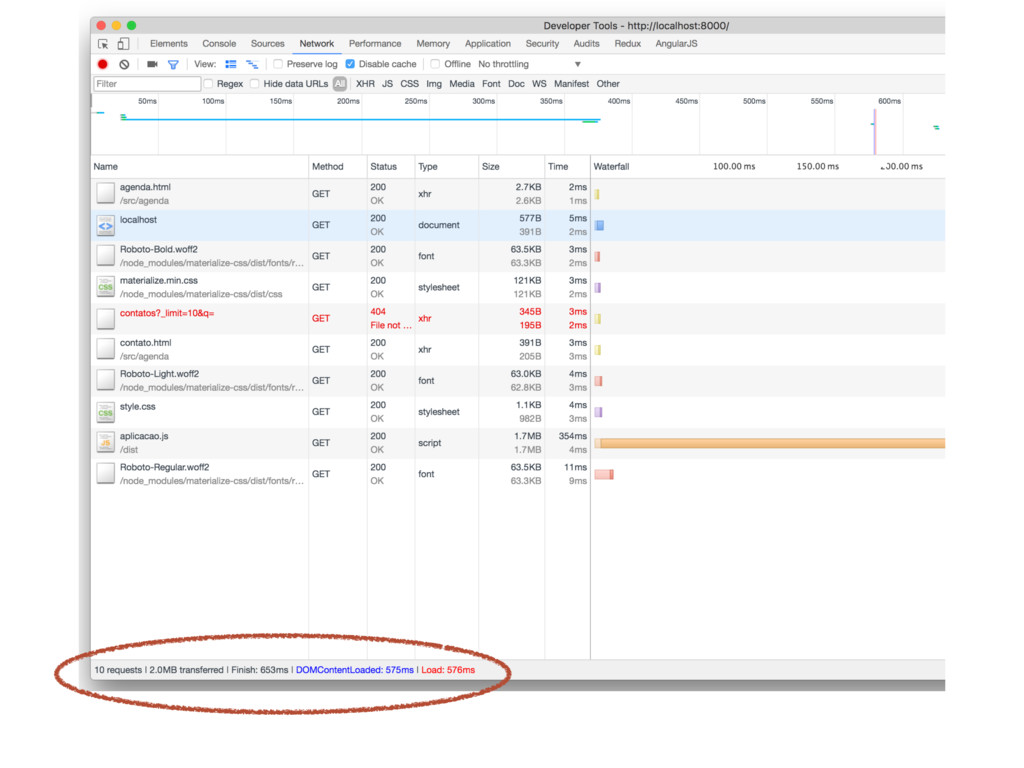Sort requests by Size column header
The image size is (1024, 768).
tap(491, 167)
